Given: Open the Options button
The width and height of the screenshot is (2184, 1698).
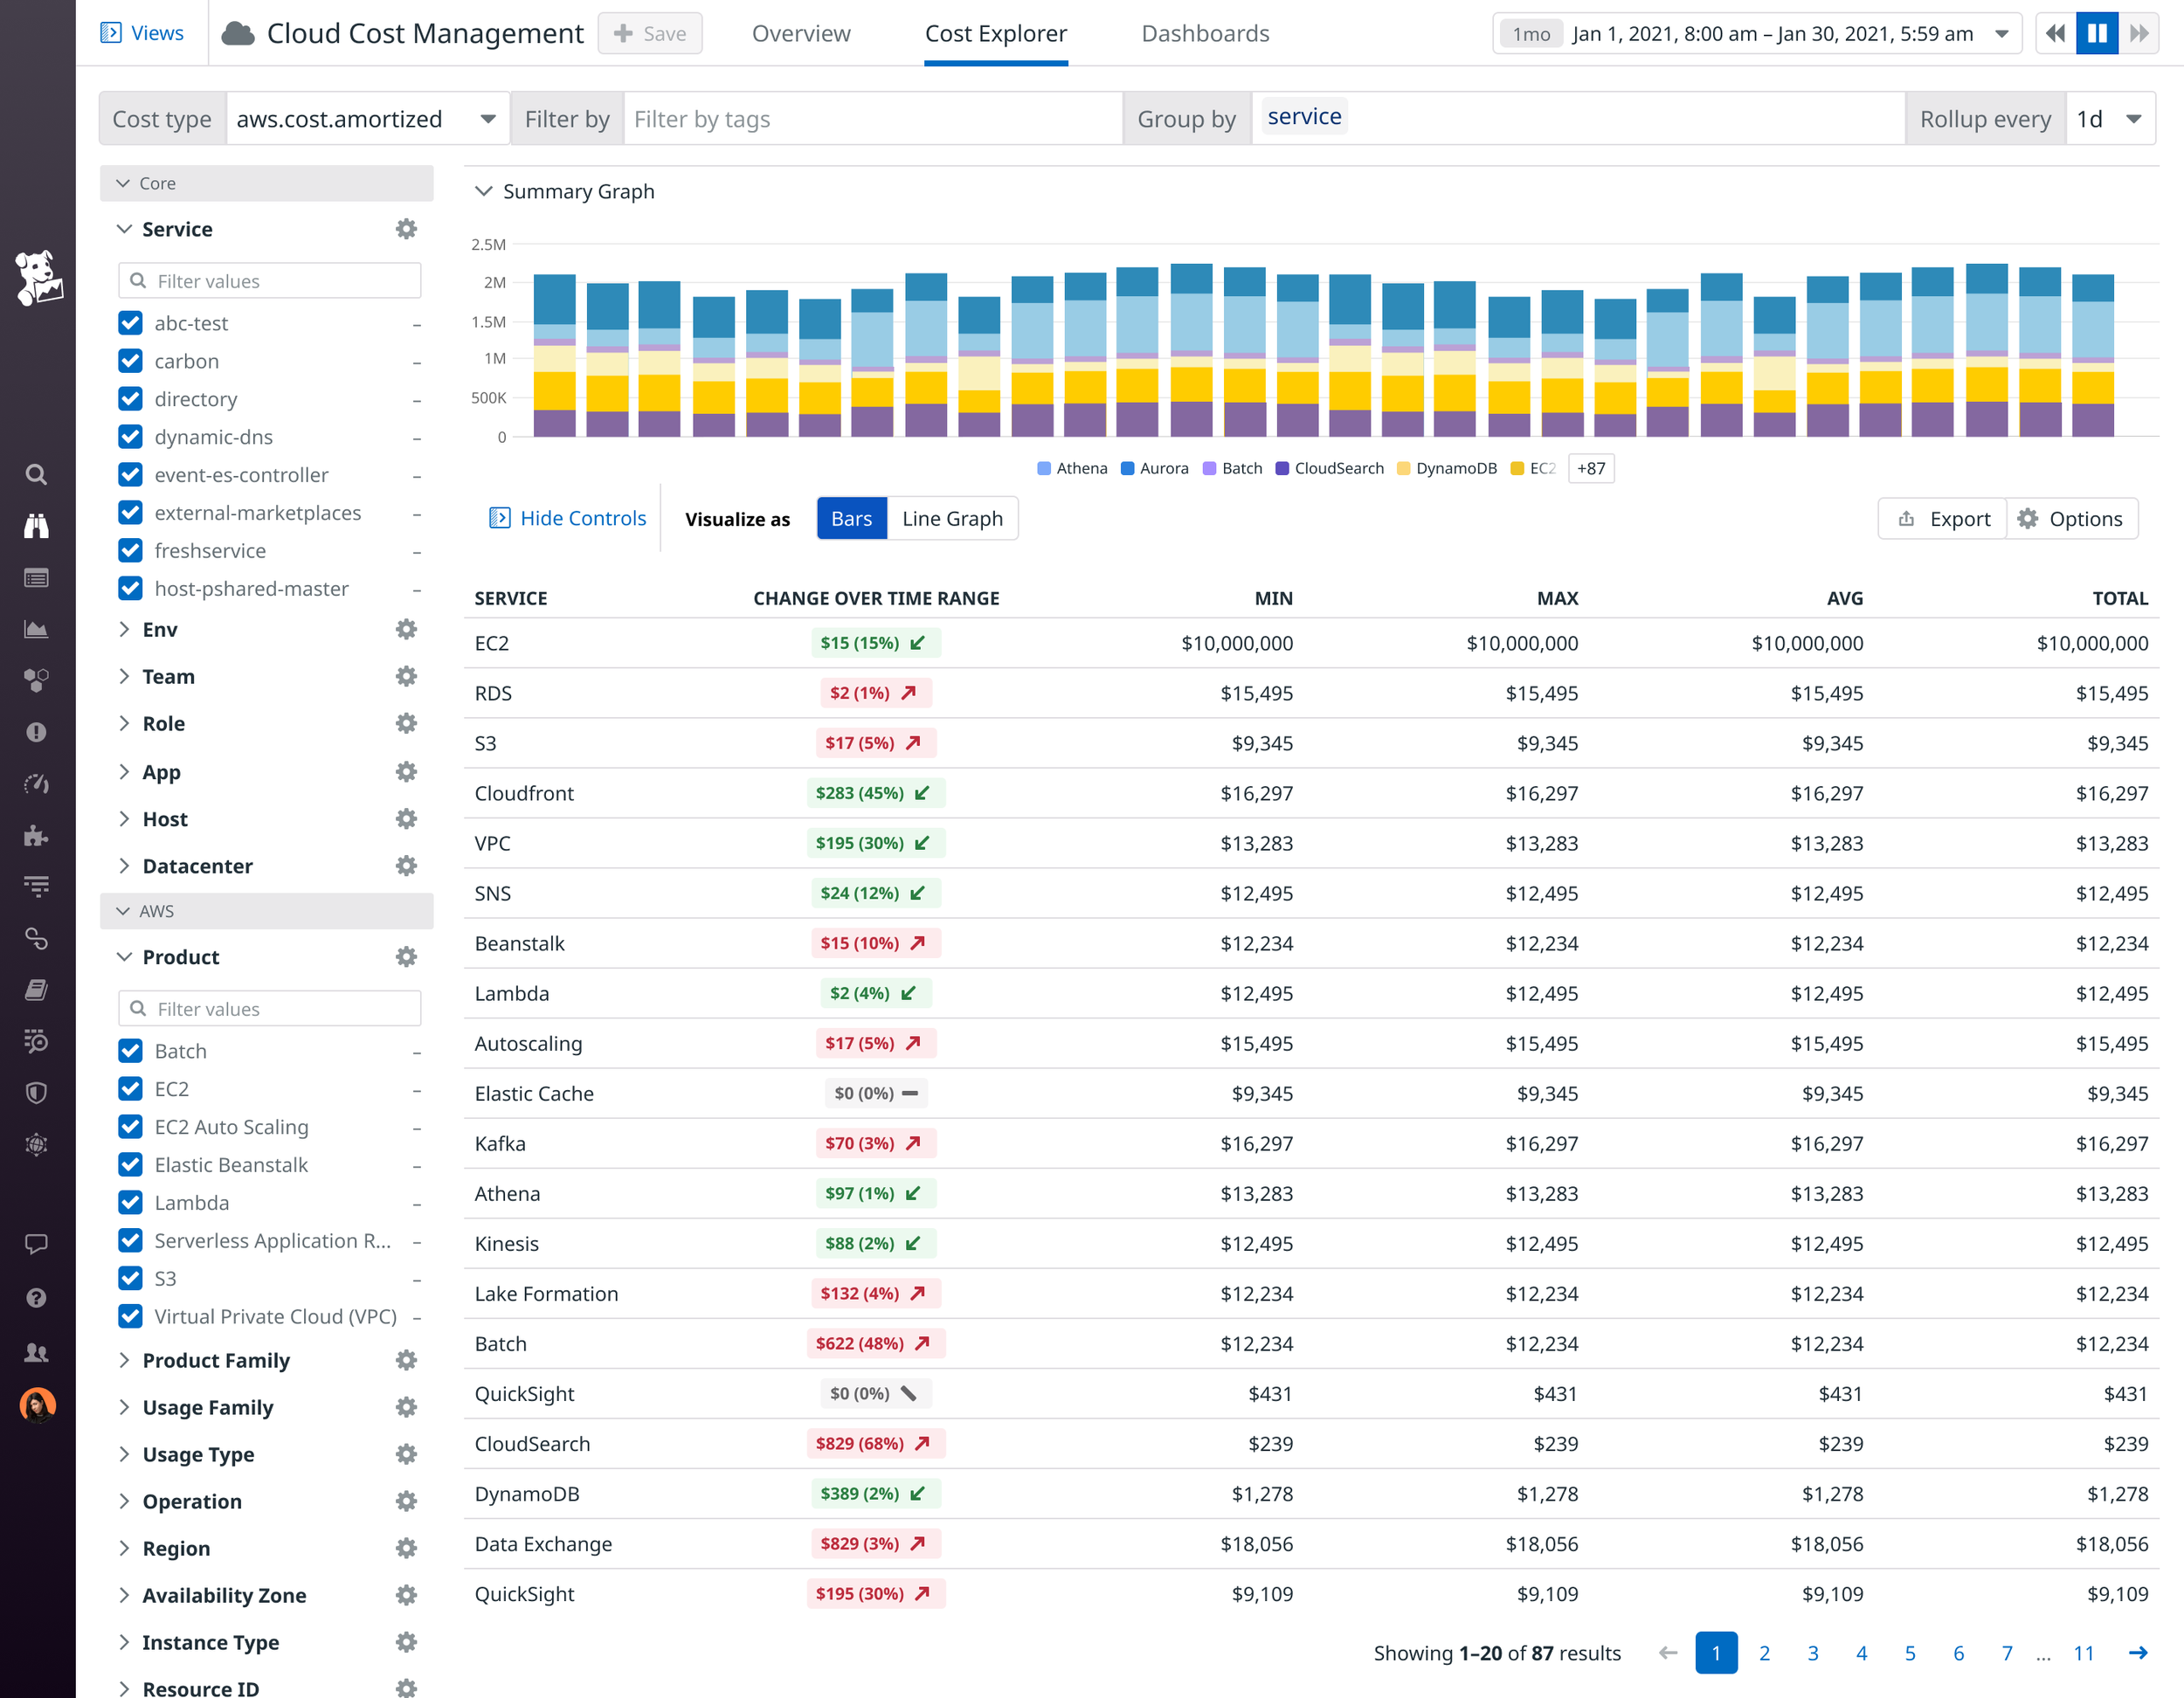Looking at the screenshot, I should (2072, 518).
